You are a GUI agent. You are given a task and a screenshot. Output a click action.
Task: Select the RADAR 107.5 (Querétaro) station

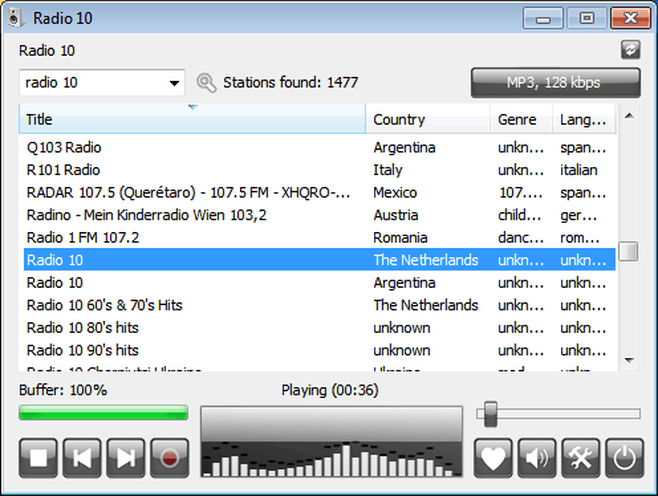pyautogui.click(x=188, y=193)
